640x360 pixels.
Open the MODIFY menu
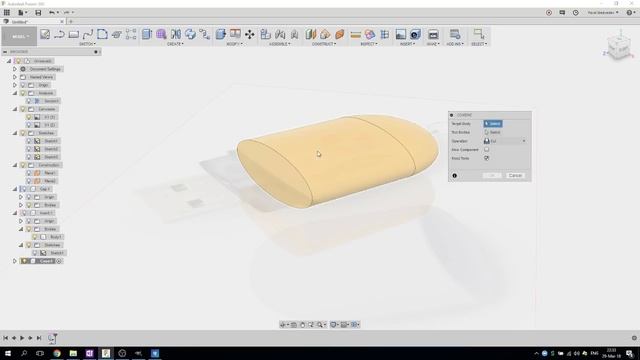[234, 44]
